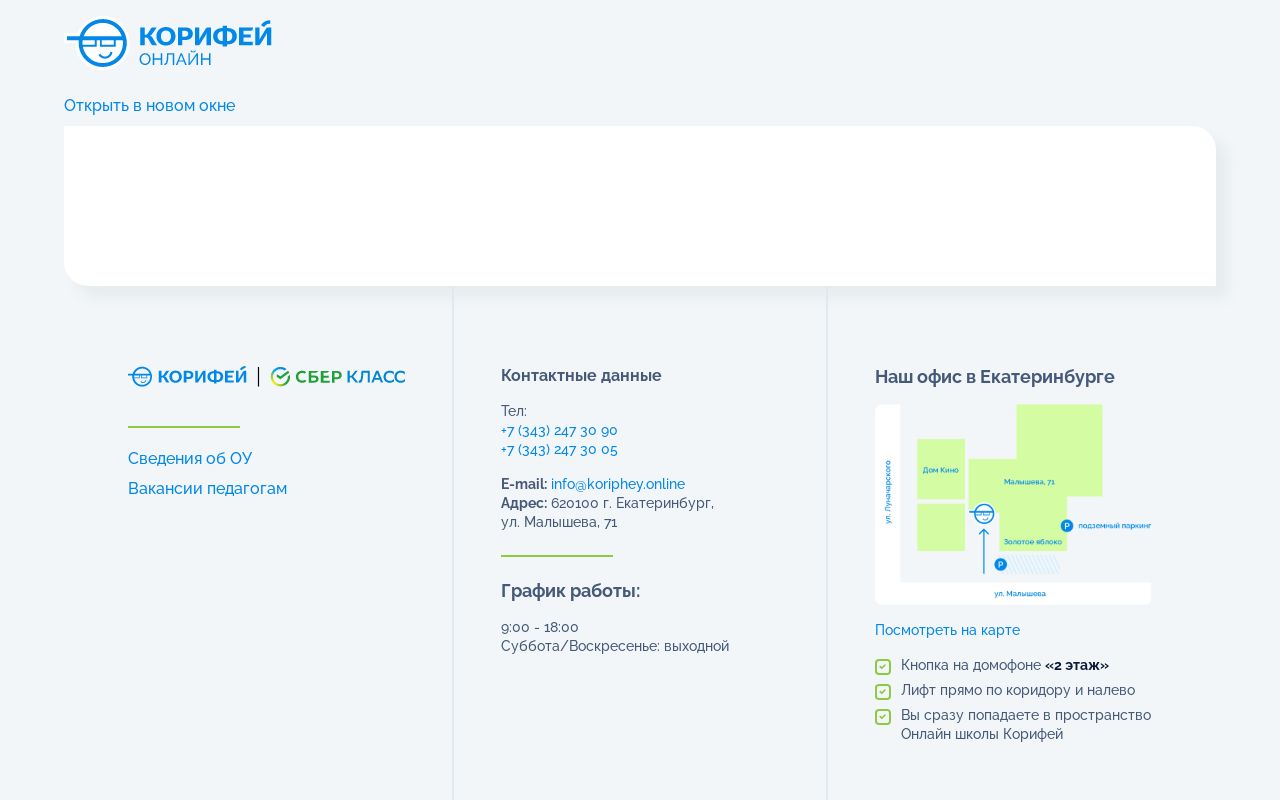The height and width of the screenshot is (800, 1280).
Task: Click the info@koriphey.online email link
Action: (618, 484)
